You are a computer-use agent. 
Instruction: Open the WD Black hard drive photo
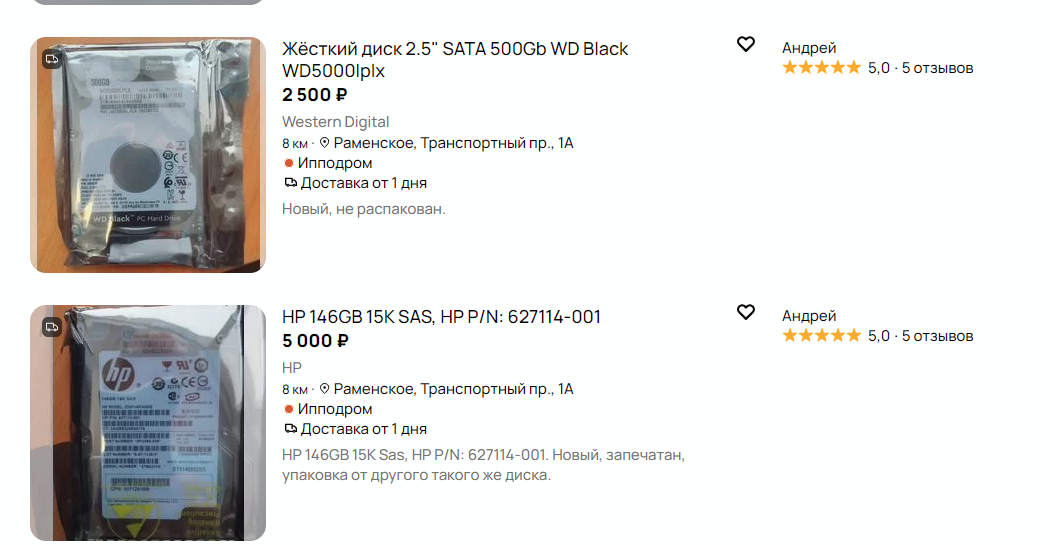[x=148, y=155]
